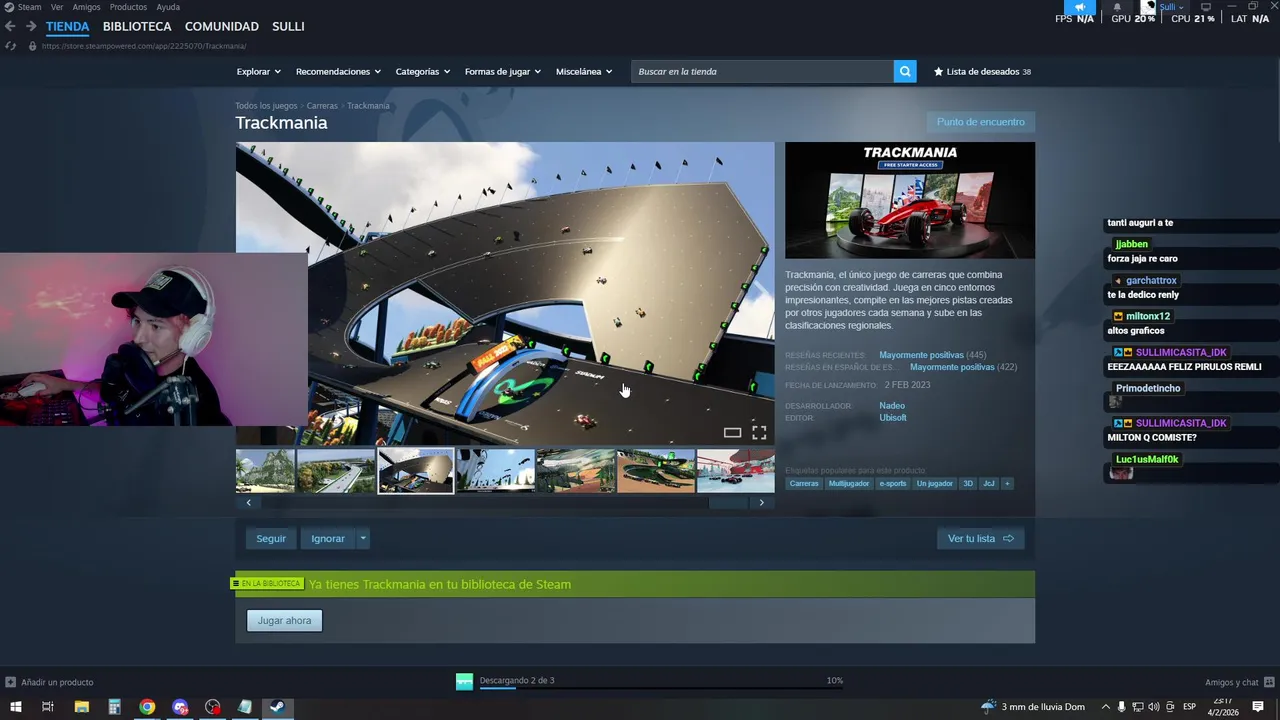
Task: Click the Jugar ahora button
Action: coord(285,620)
